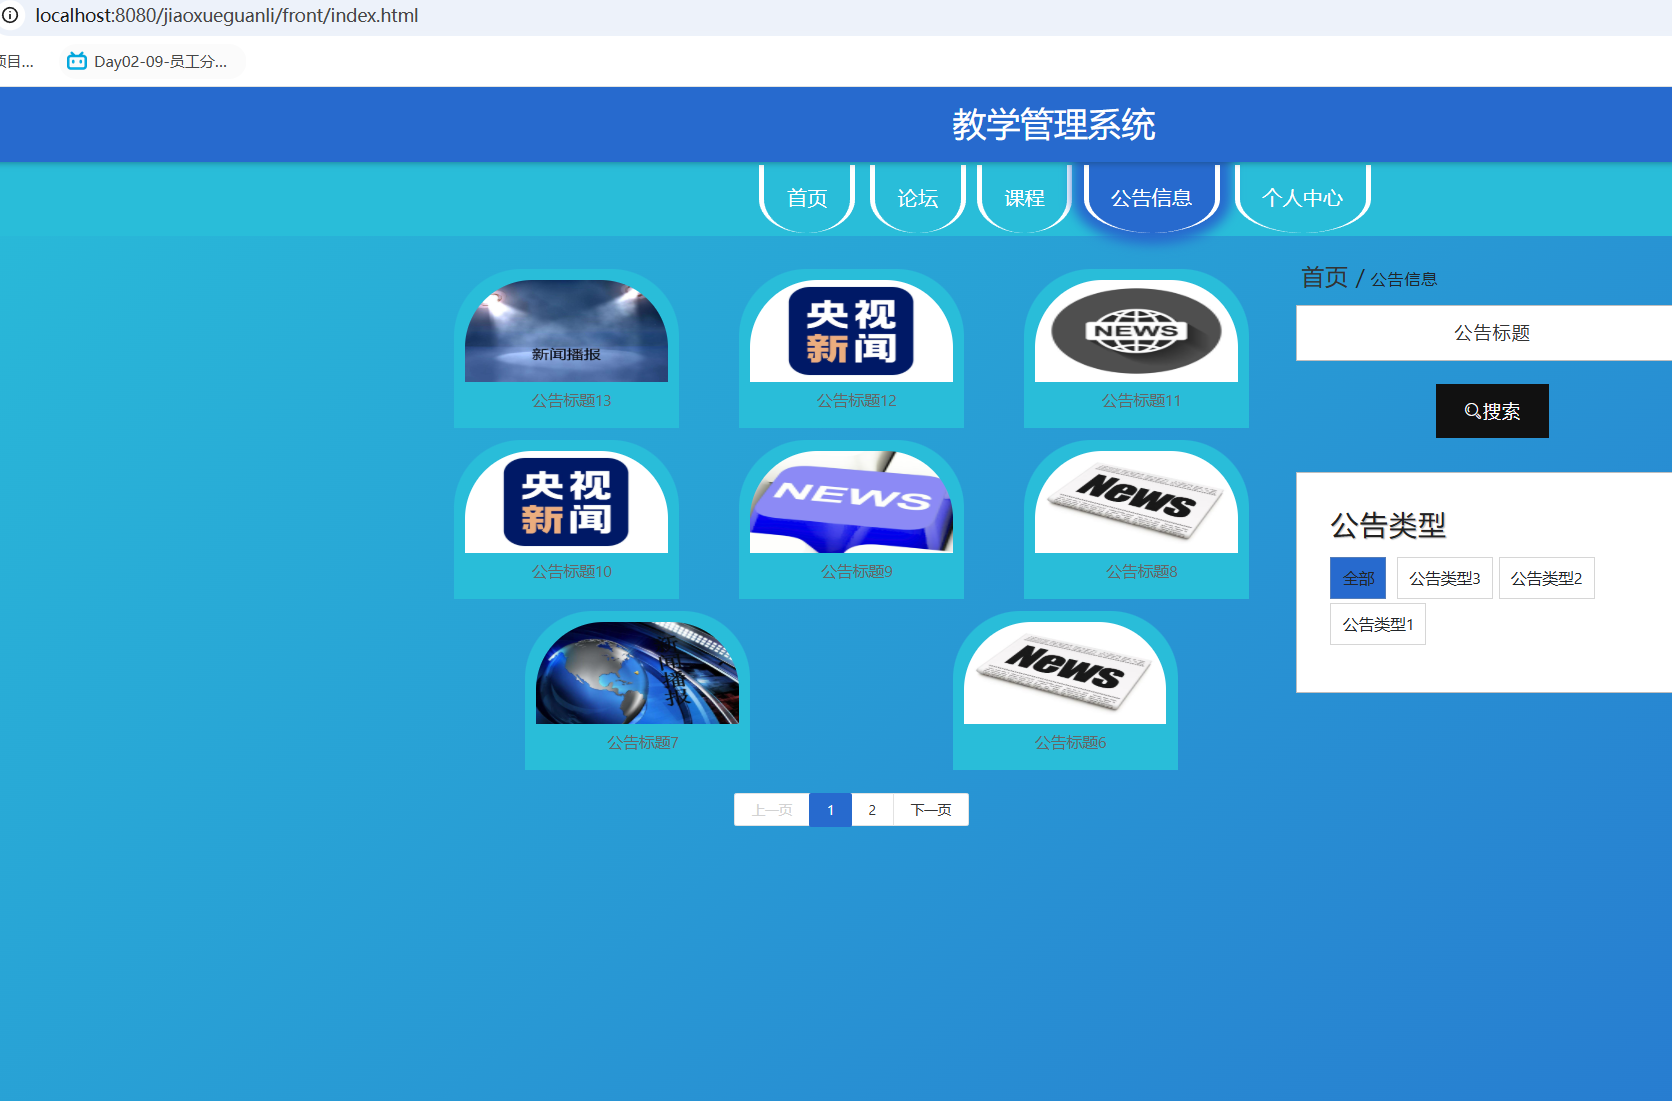1672x1101 pixels.
Task: Open the 论坛 navigation tab
Action: coord(917,198)
